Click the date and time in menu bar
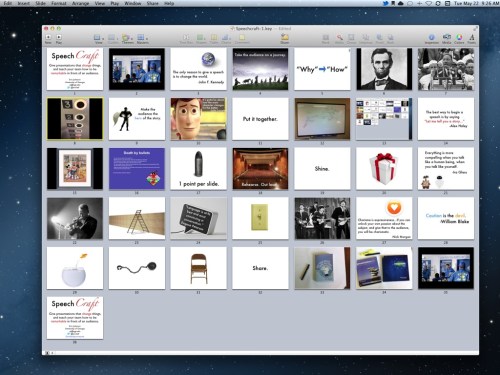Screen dimensions: 500x375 tap(476, 3)
